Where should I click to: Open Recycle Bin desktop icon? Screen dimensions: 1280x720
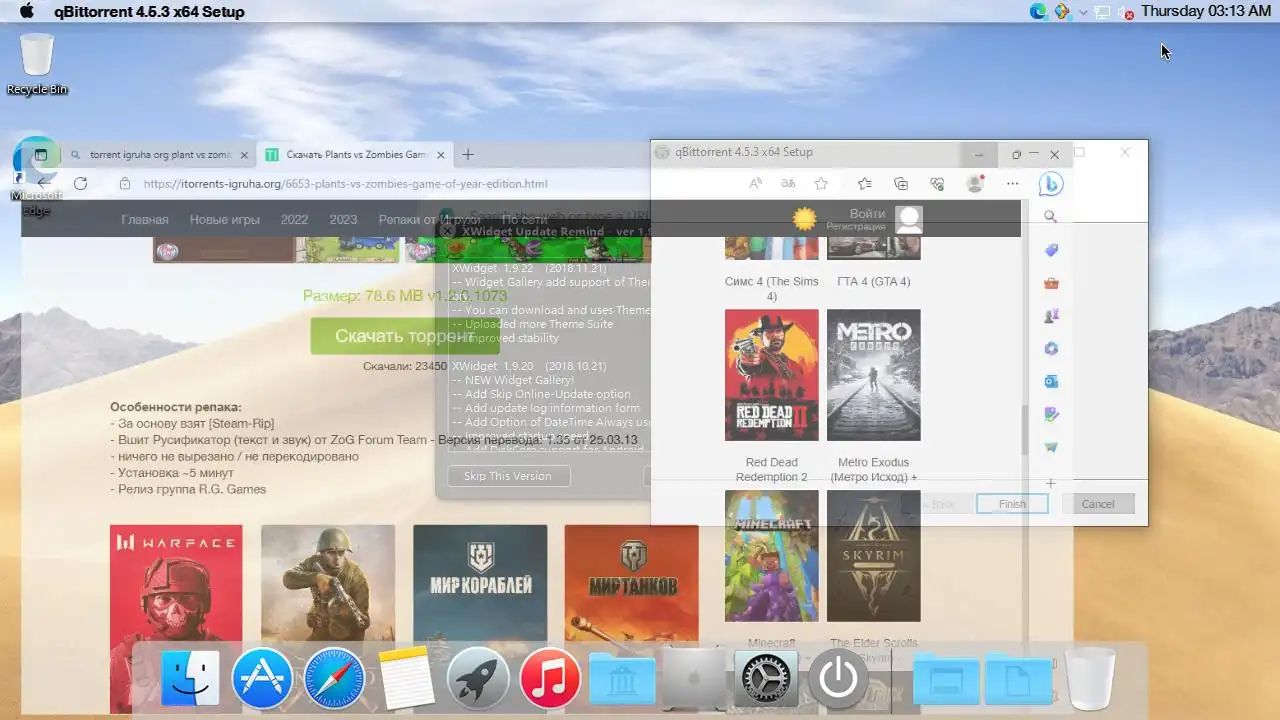click(x=37, y=64)
